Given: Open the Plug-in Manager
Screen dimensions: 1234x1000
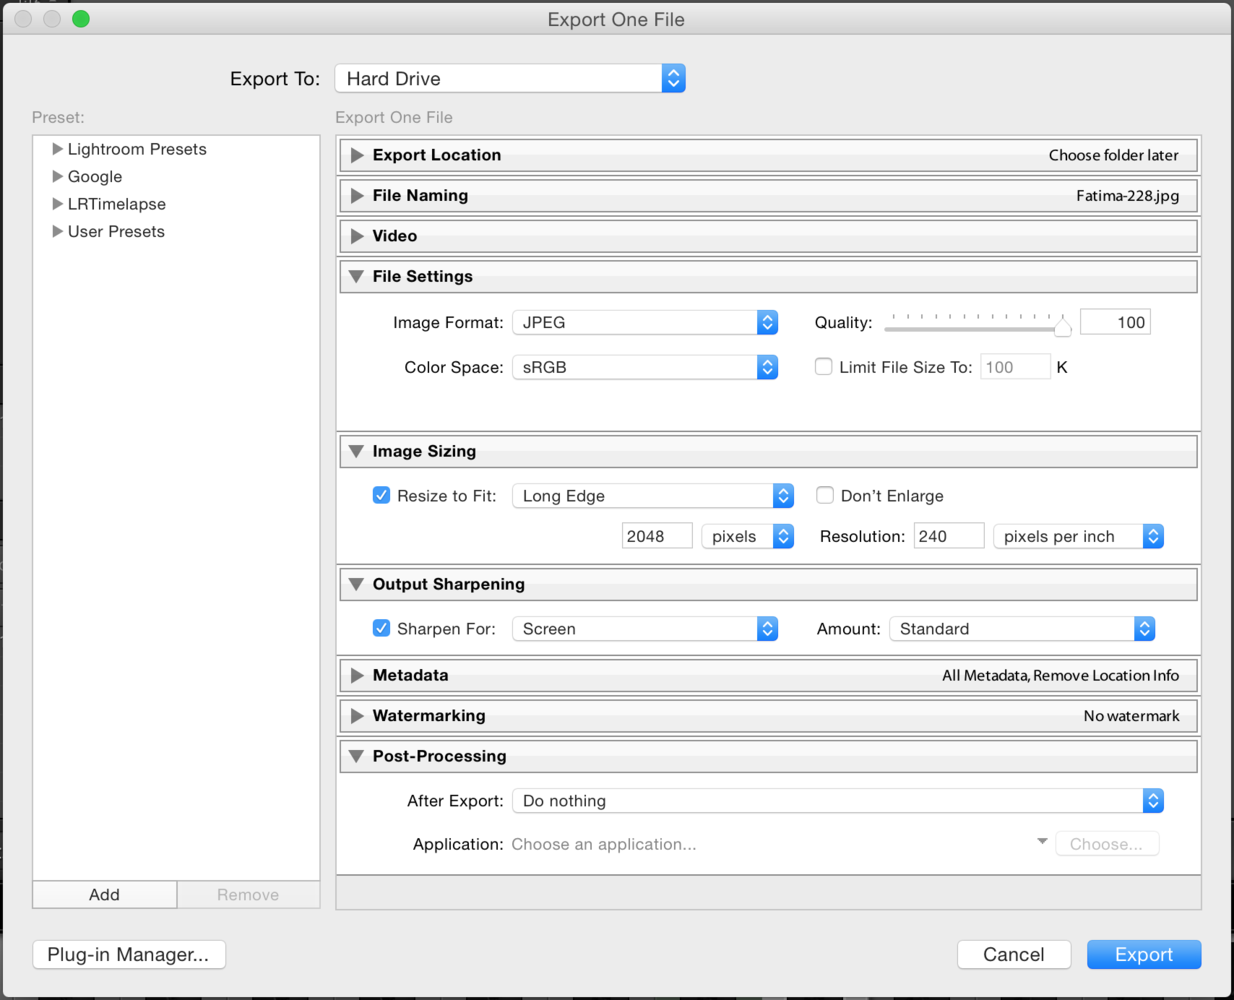Looking at the screenshot, I should click(x=129, y=955).
